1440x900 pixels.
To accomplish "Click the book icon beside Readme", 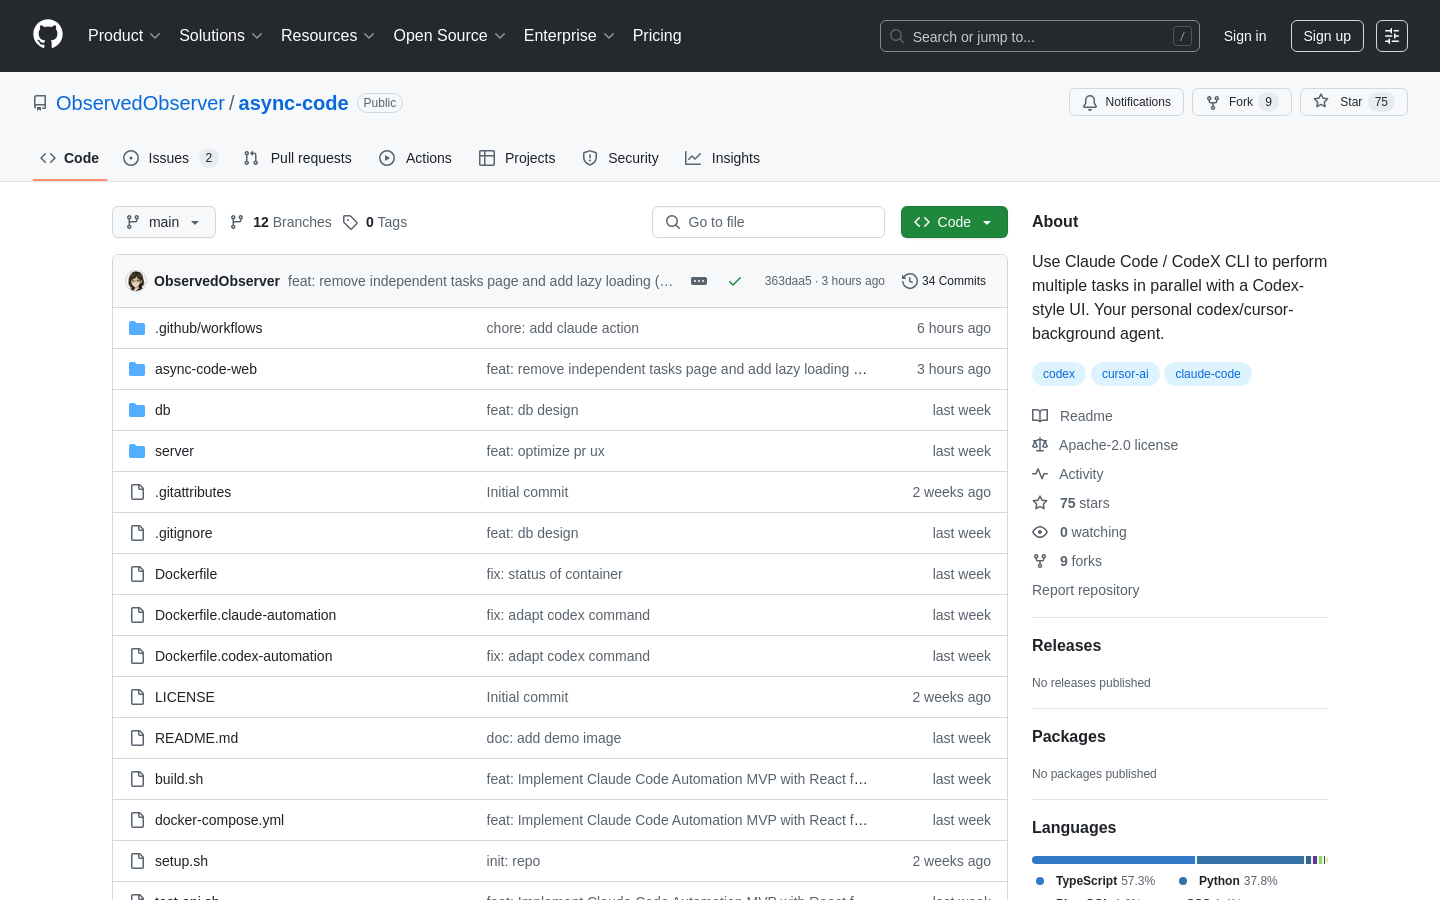I will [1040, 416].
